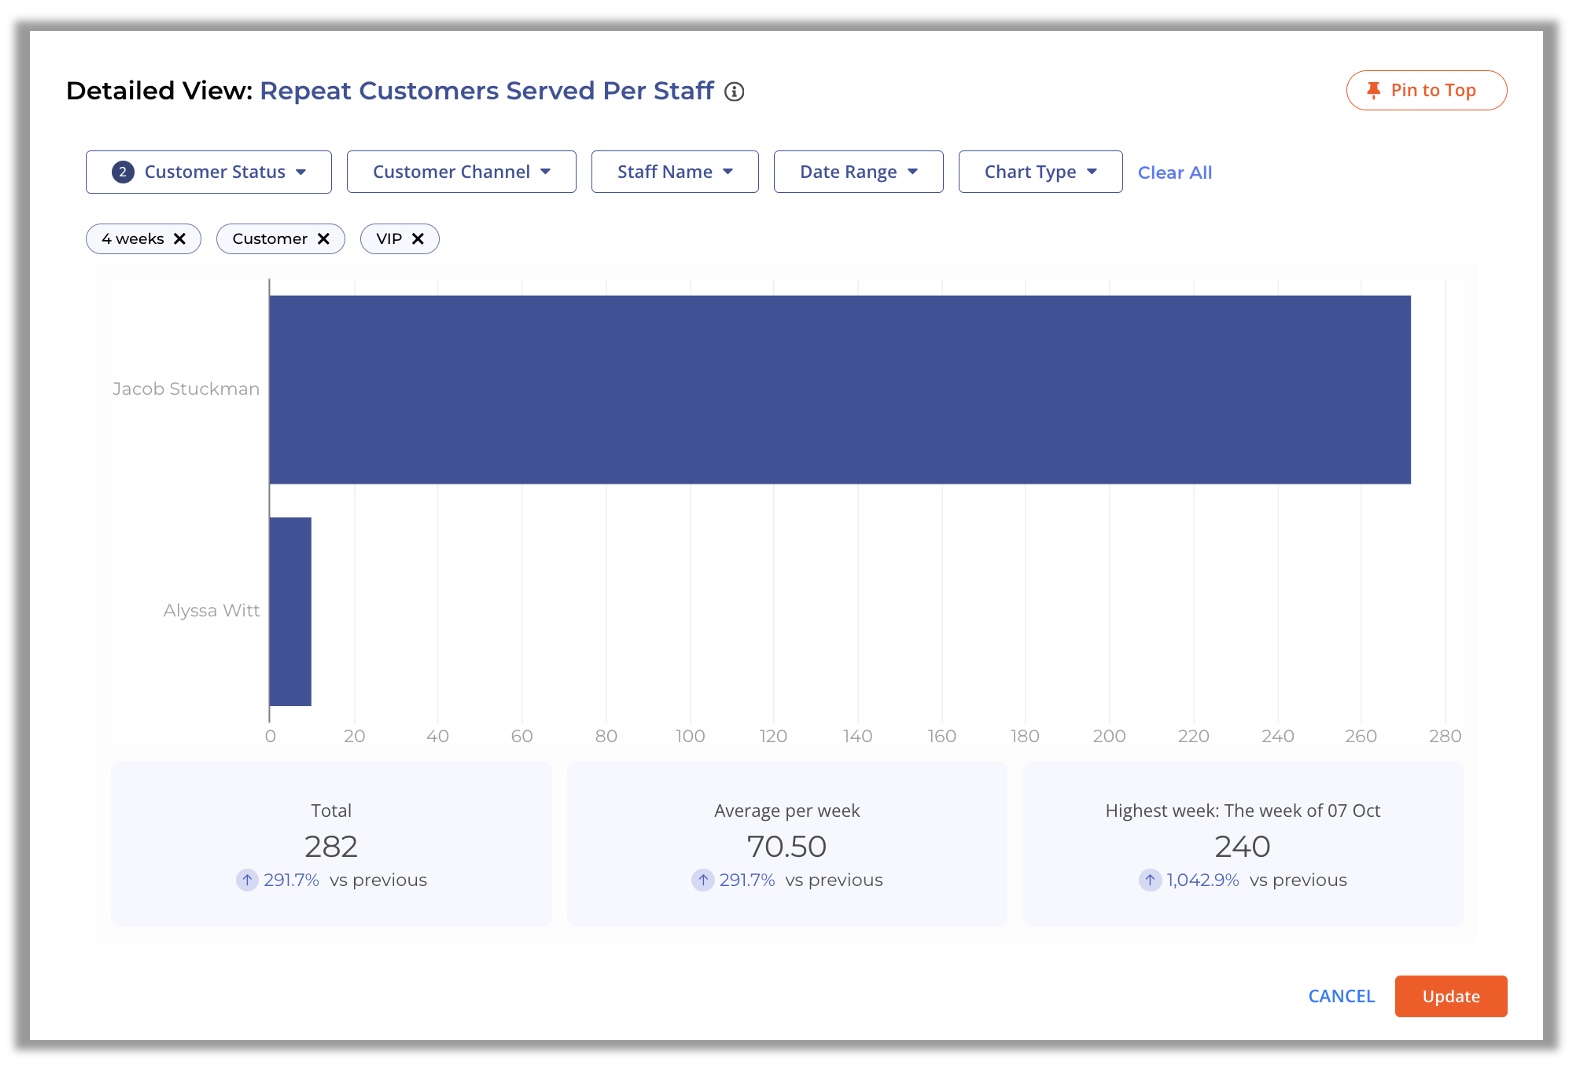Click the Alyssa Witt bar in the chart

291,611
